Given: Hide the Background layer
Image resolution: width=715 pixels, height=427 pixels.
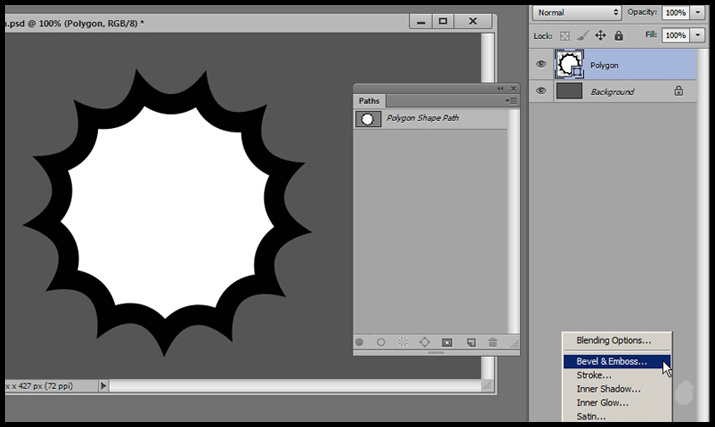Looking at the screenshot, I should 541,91.
